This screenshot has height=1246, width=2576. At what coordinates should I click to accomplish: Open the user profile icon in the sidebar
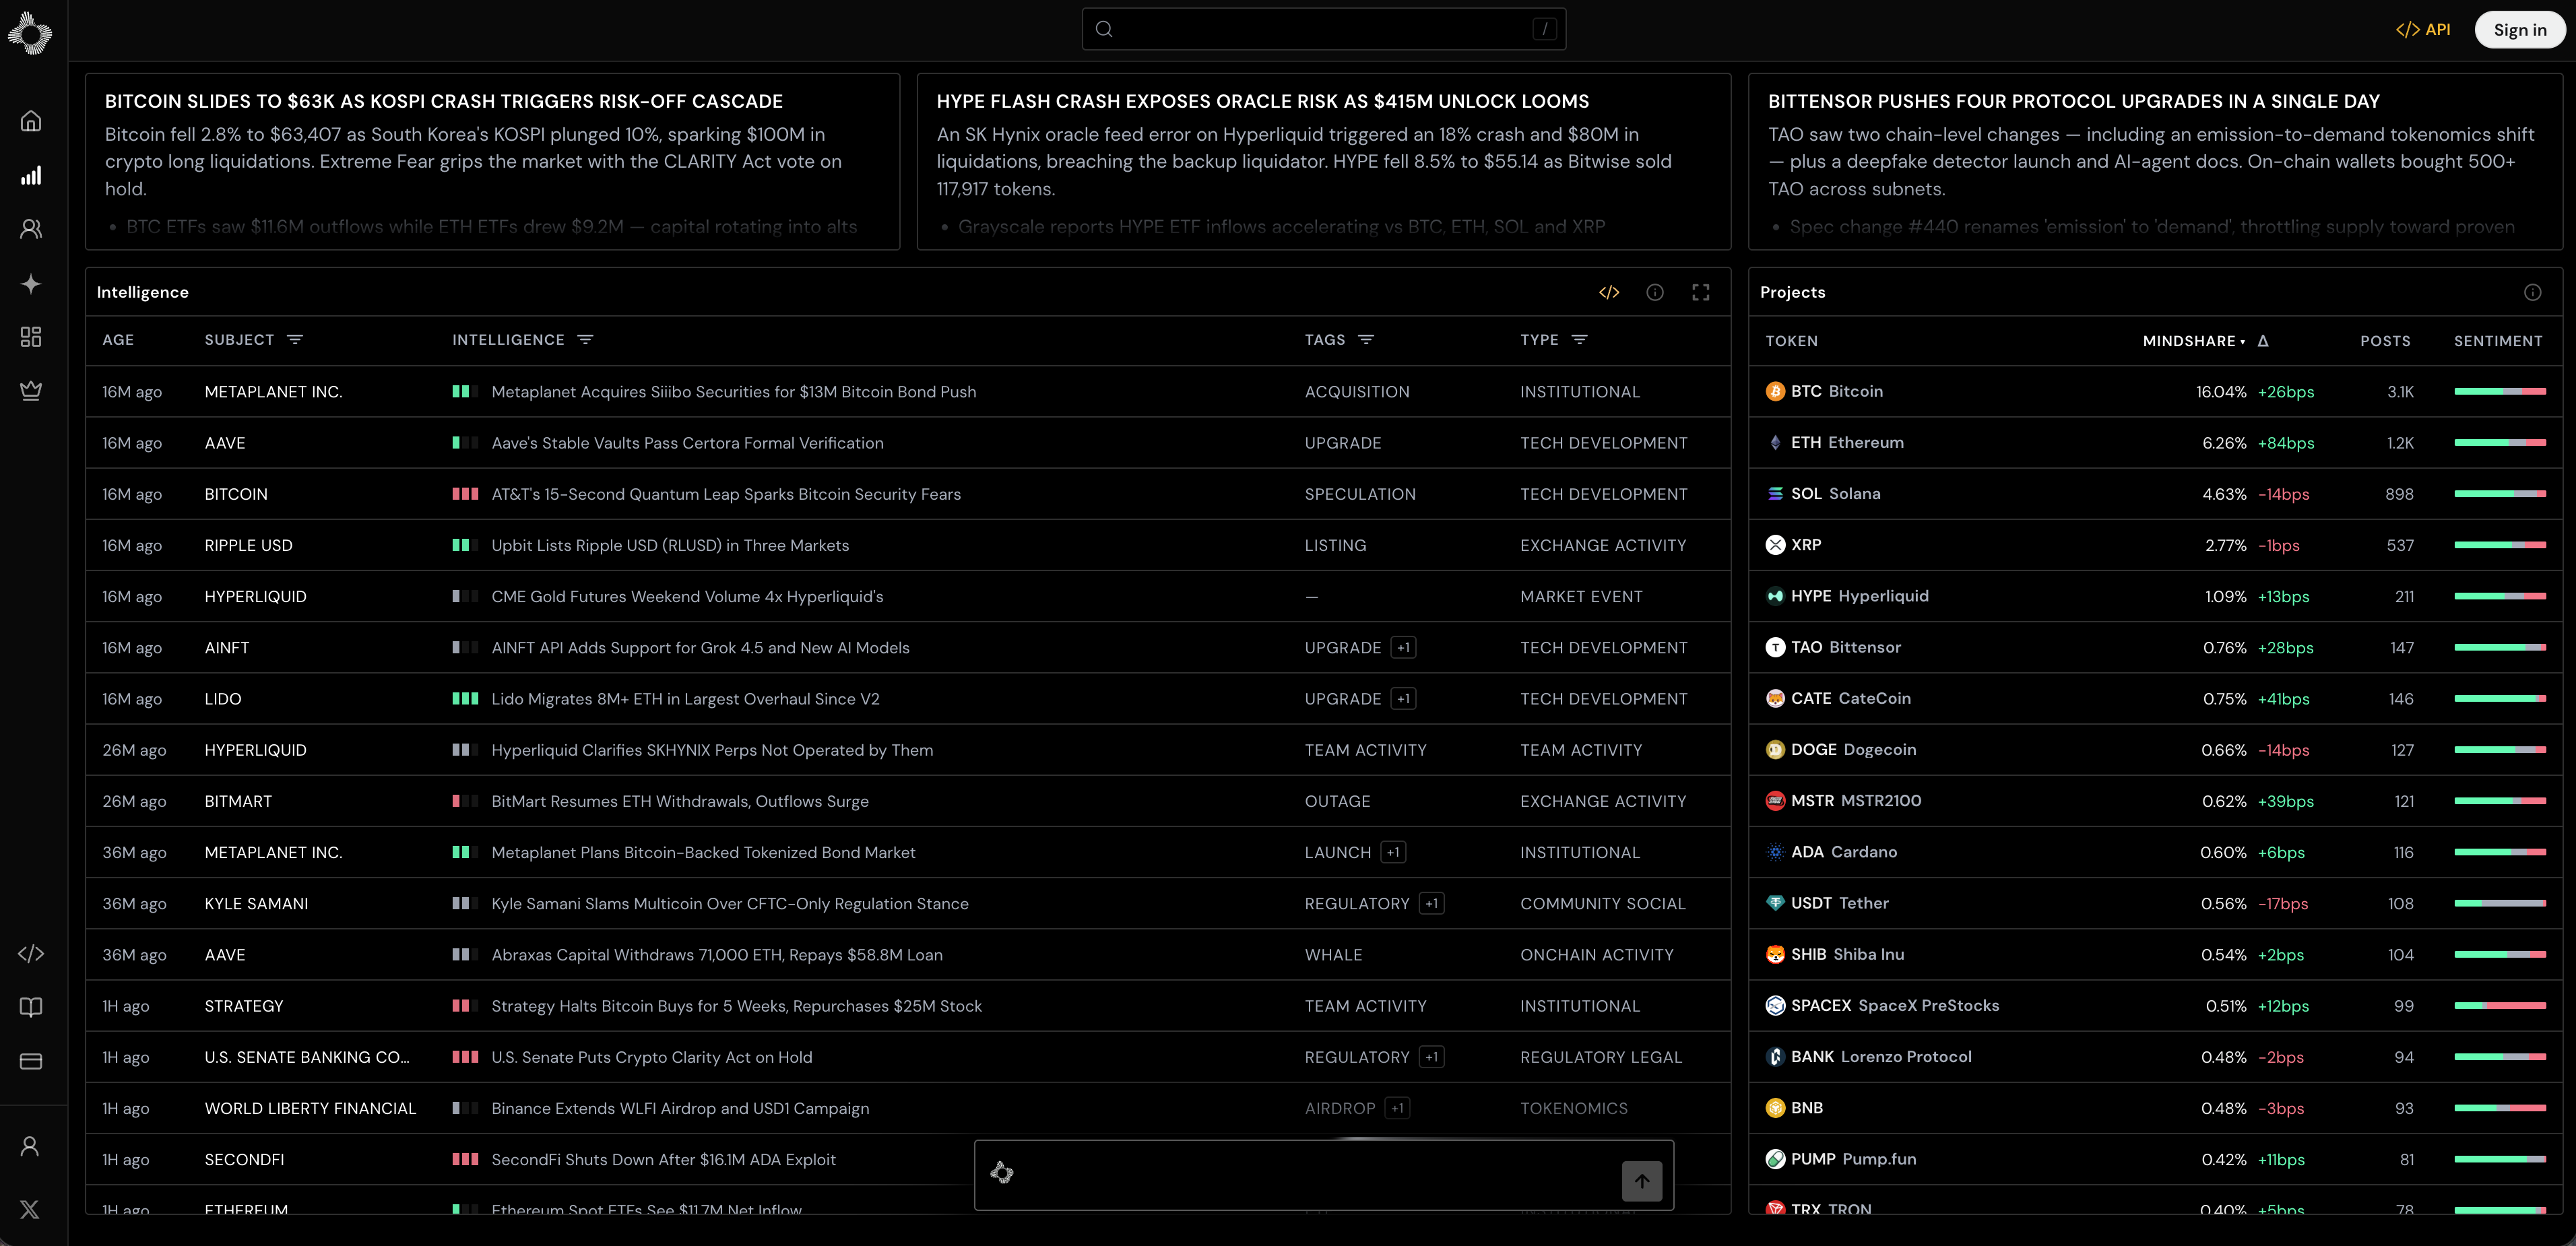30,1146
